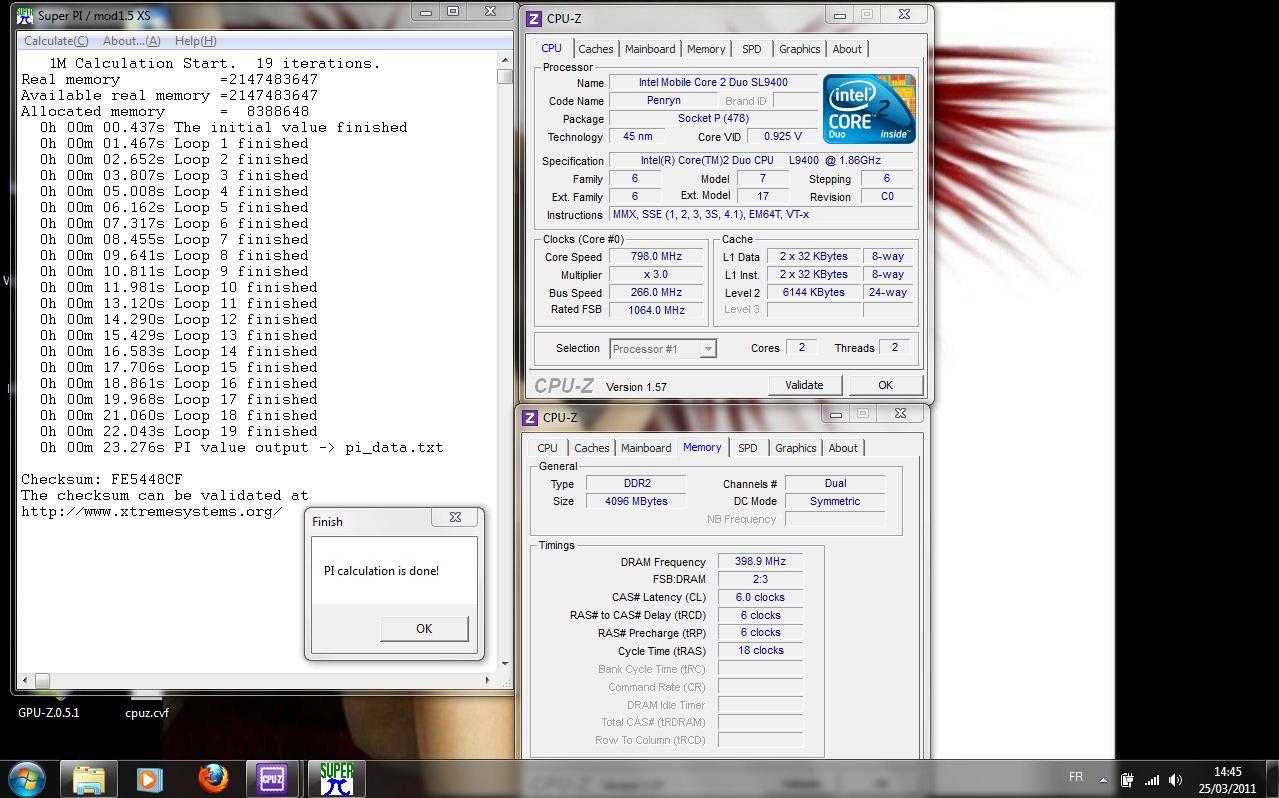Screen dimensions: 1279x798
Task: Open Caches tab in bottom CPU-Z window
Action: (x=592, y=448)
